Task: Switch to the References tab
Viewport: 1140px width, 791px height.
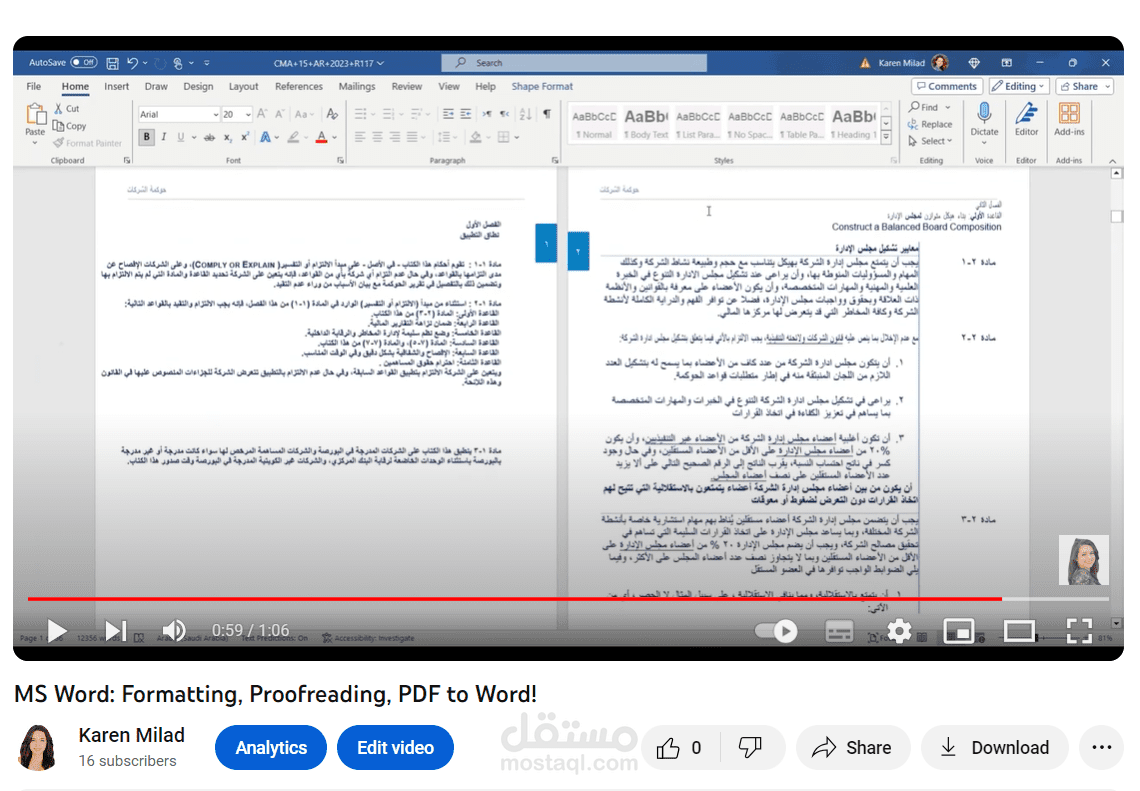Action: click(299, 86)
